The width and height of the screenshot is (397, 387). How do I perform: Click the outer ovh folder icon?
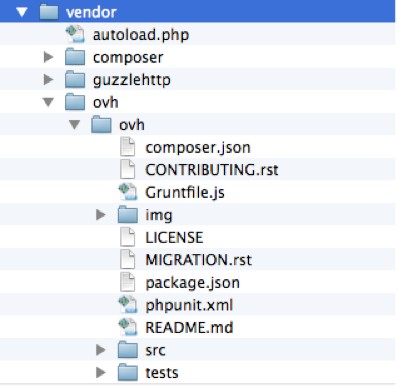tap(75, 102)
